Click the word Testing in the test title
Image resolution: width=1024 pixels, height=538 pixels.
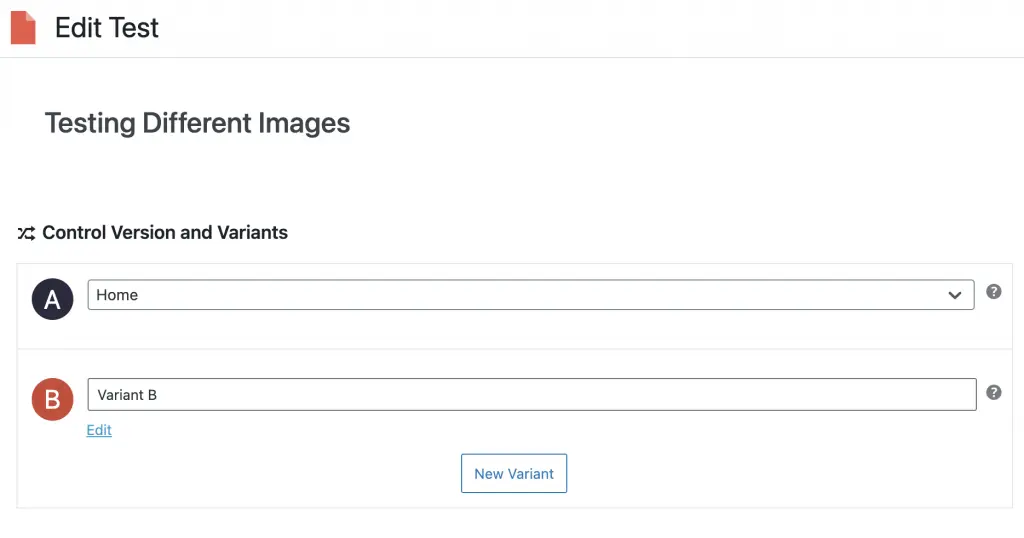tap(90, 123)
